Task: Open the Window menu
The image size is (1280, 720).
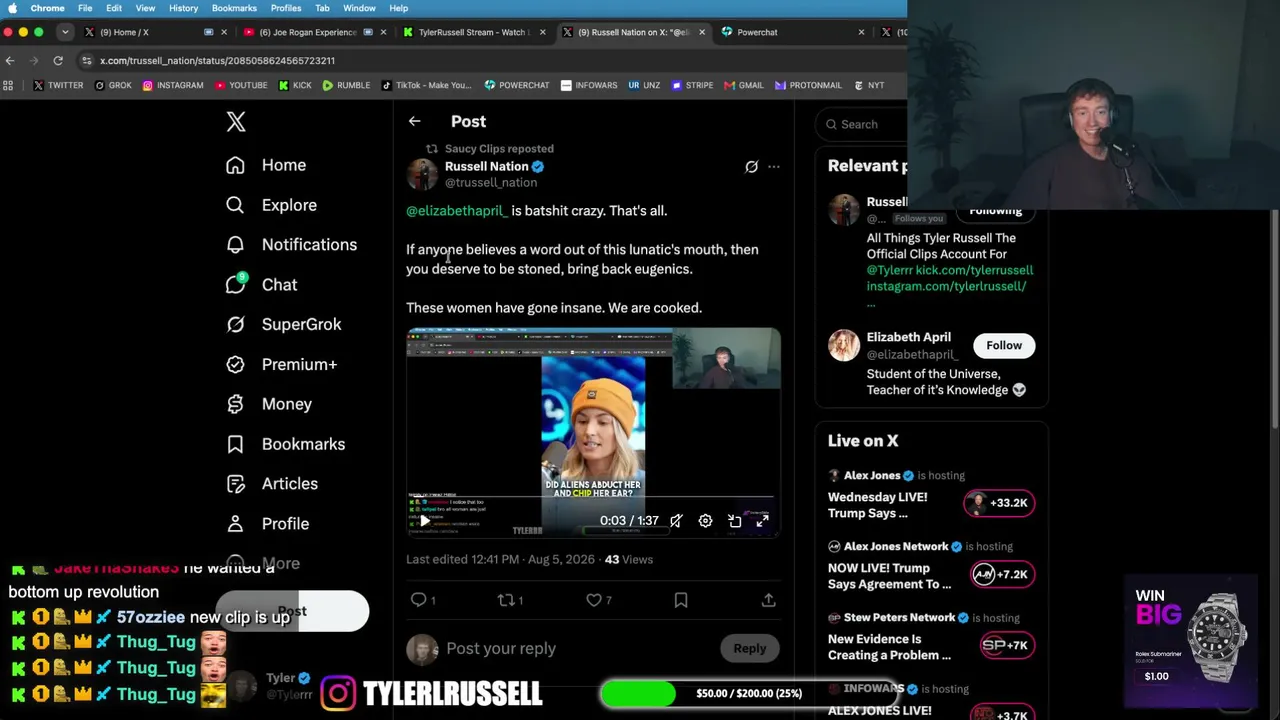Action: point(359,8)
